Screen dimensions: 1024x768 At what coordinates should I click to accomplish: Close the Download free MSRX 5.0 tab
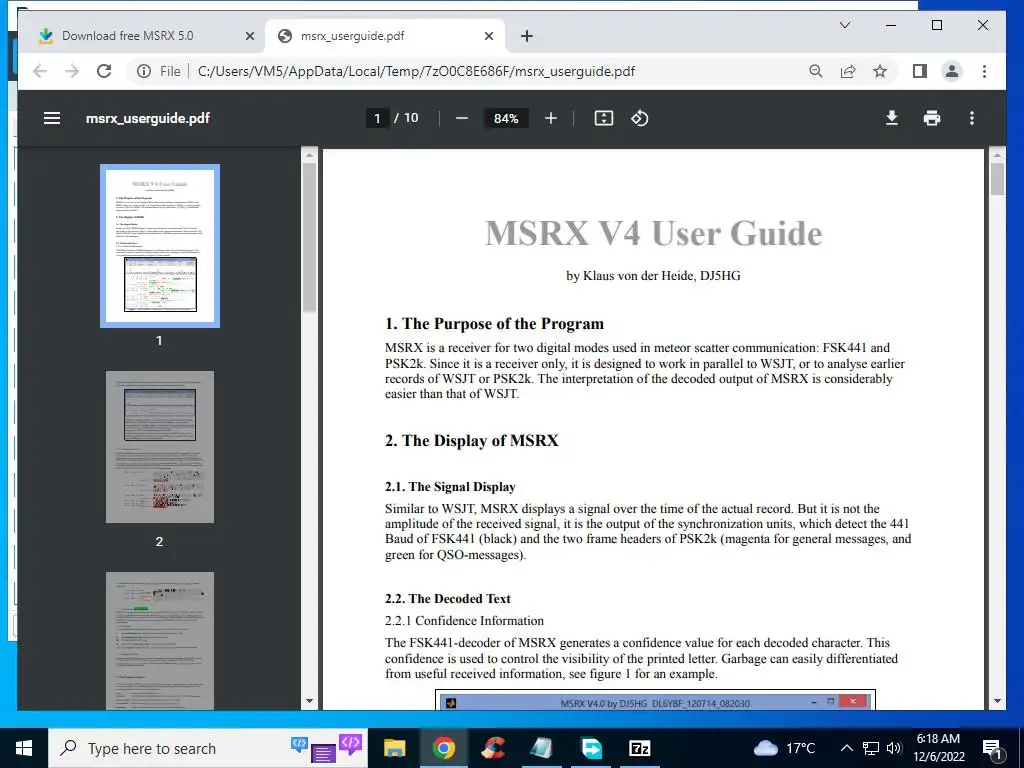point(249,36)
